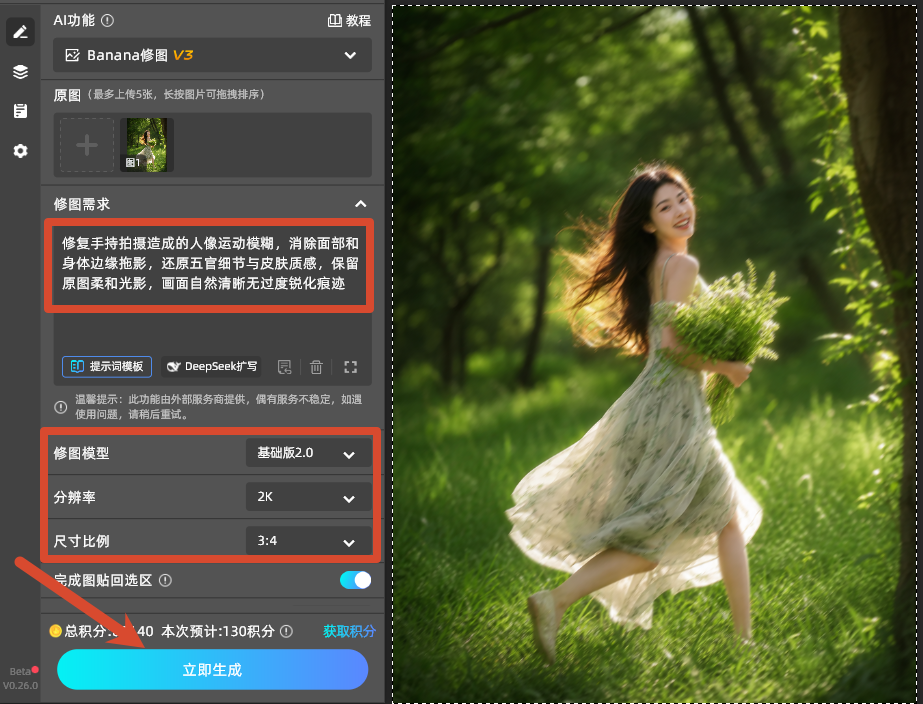The image size is (923, 704).
Task: Click the 本次预计:130积分 text
Action: [218, 631]
